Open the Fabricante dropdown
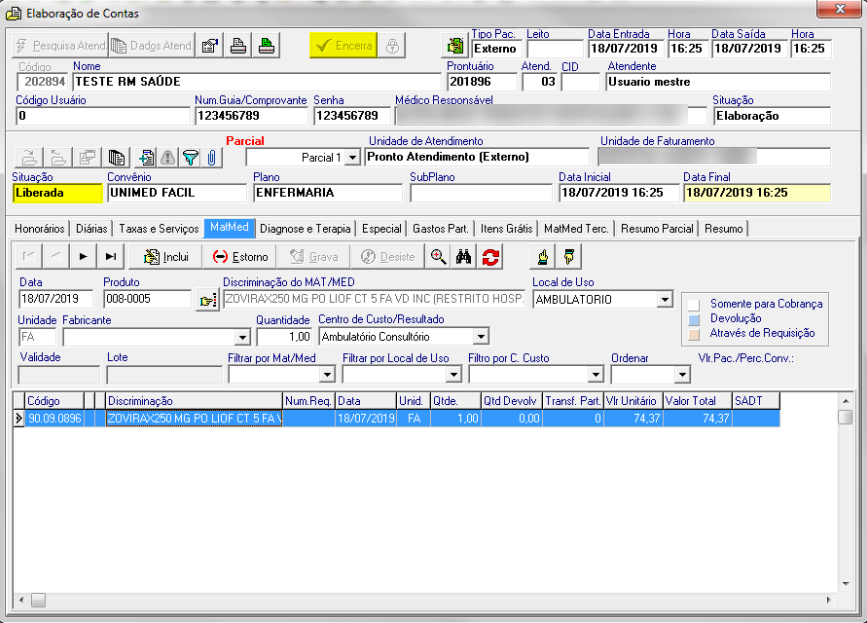This screenshot has height=623, width=867. coord(242,337)
